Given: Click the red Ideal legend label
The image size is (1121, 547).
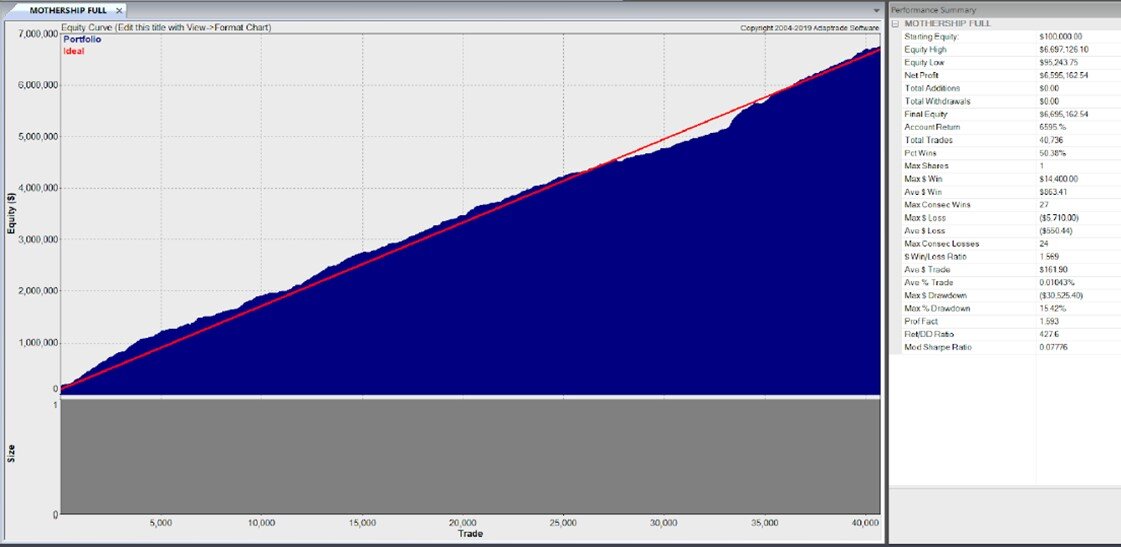Looking at the screenshot, I should [x=74, y=51].
